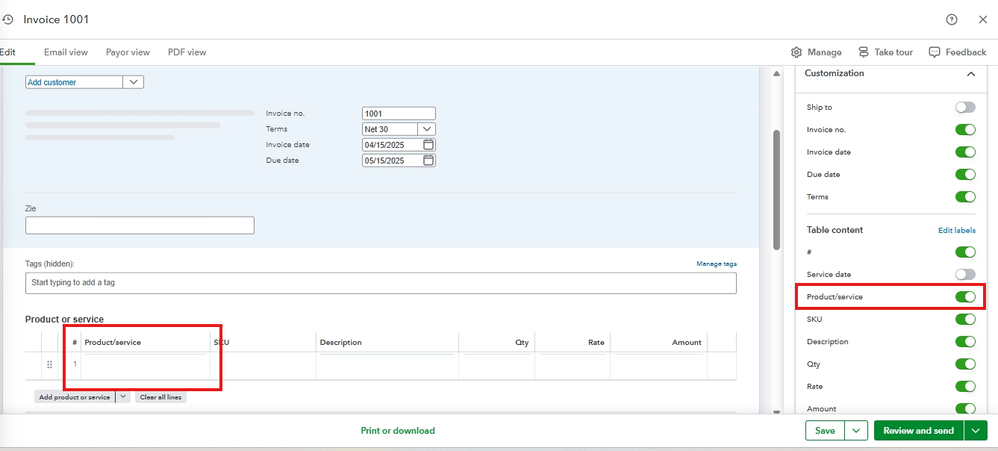Click the Manage gear icon
Viewport: 998px width, 451px height.
[796, 52]
